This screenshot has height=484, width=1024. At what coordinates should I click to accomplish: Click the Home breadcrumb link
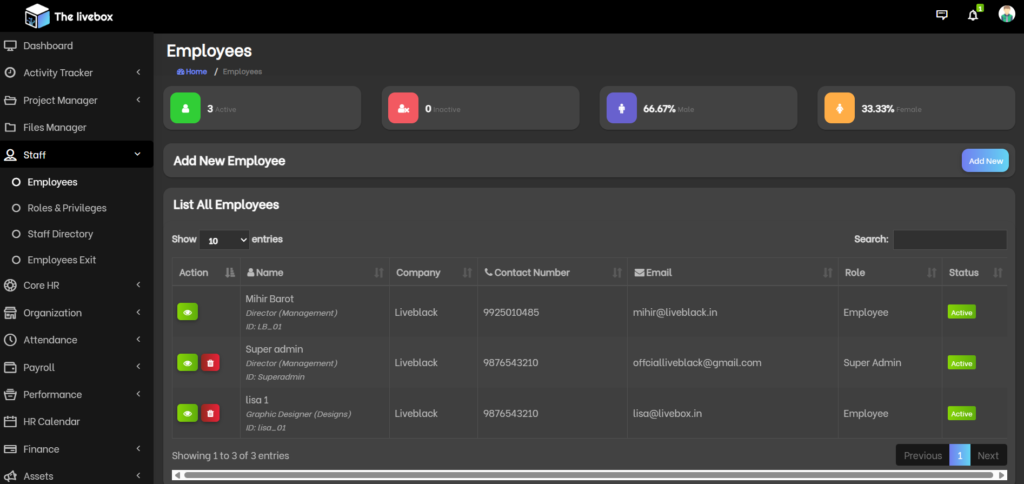[x=192, y=72]
